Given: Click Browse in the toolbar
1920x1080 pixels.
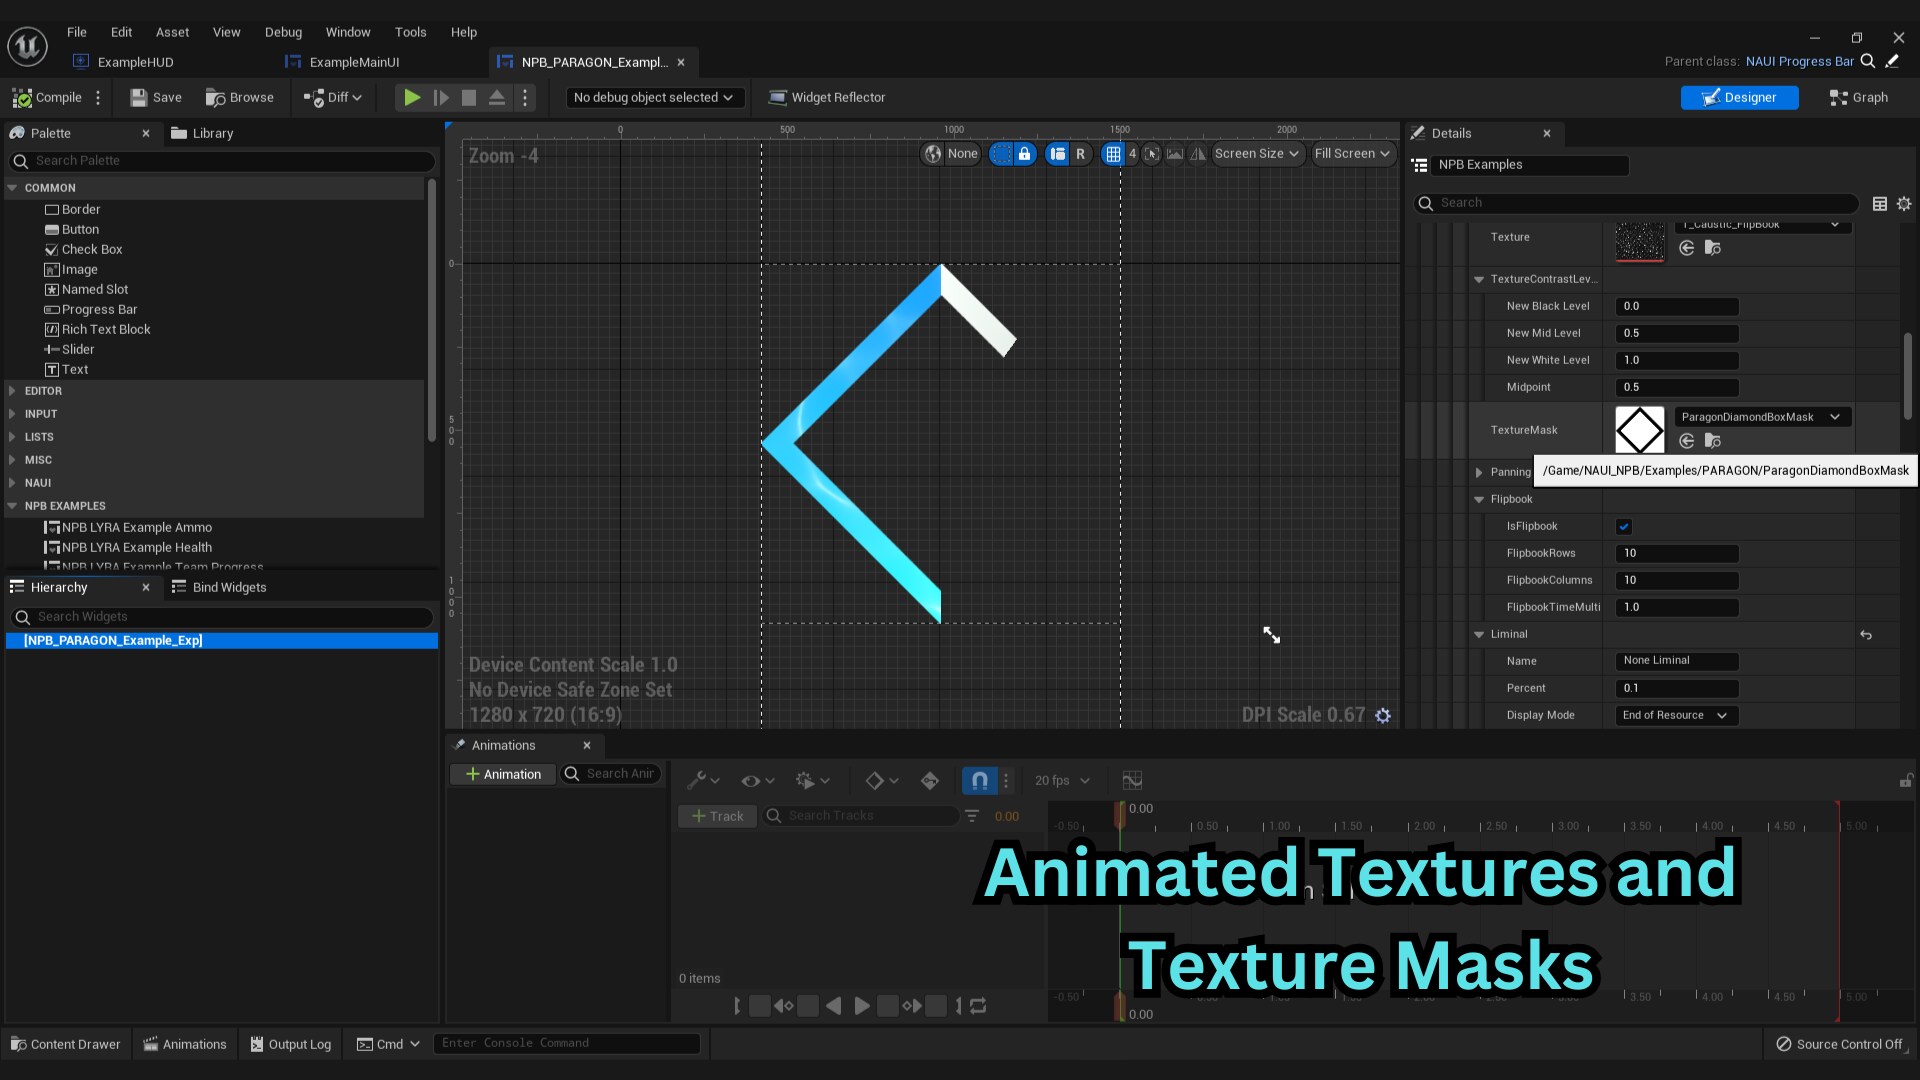Looking at the screenshot, I should tap(240, 97).
